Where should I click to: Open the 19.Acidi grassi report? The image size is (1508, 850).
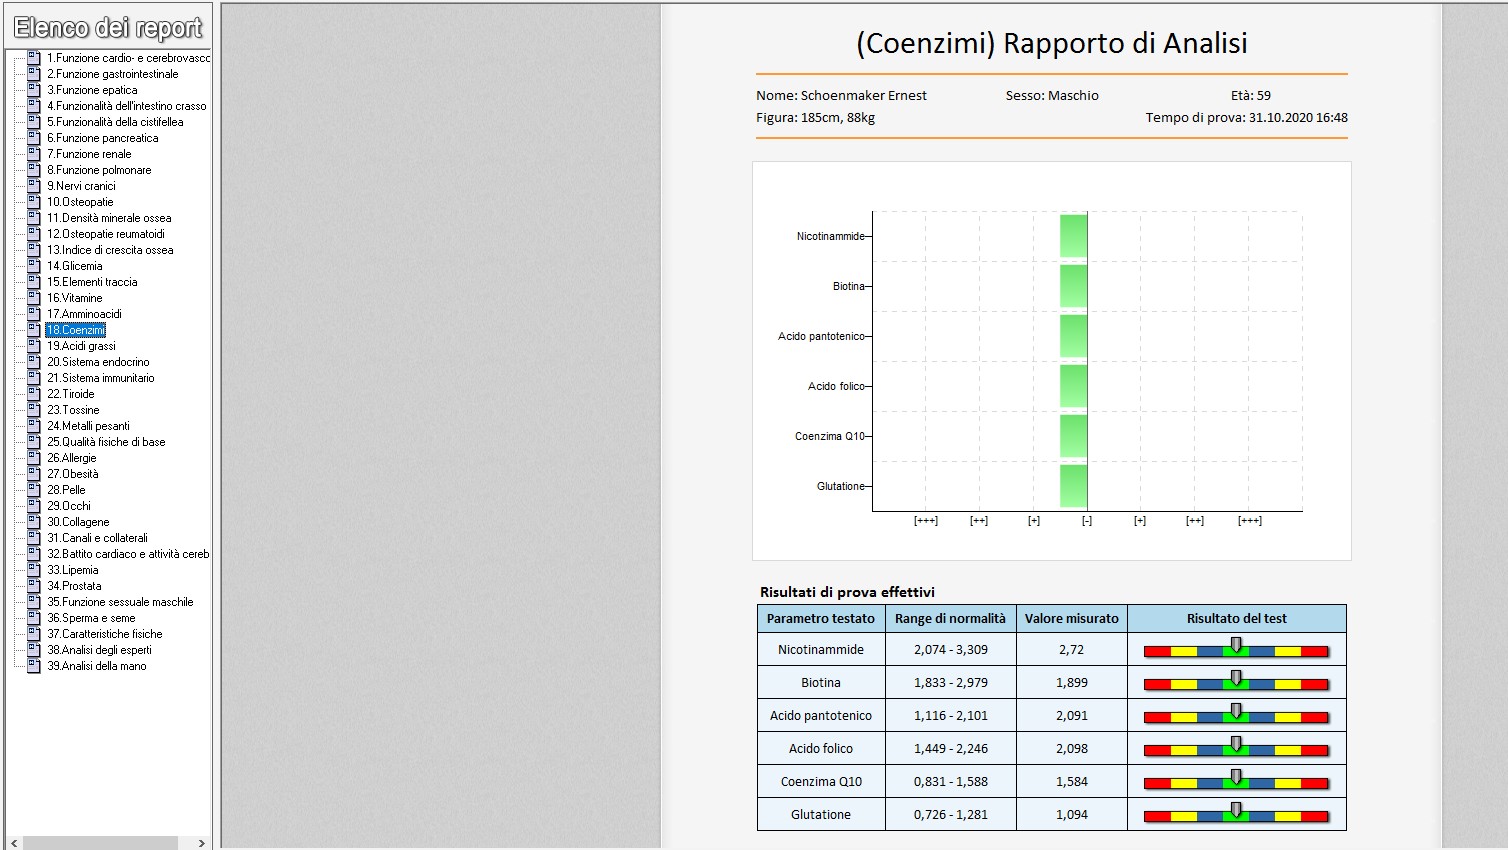pos(81,346)
